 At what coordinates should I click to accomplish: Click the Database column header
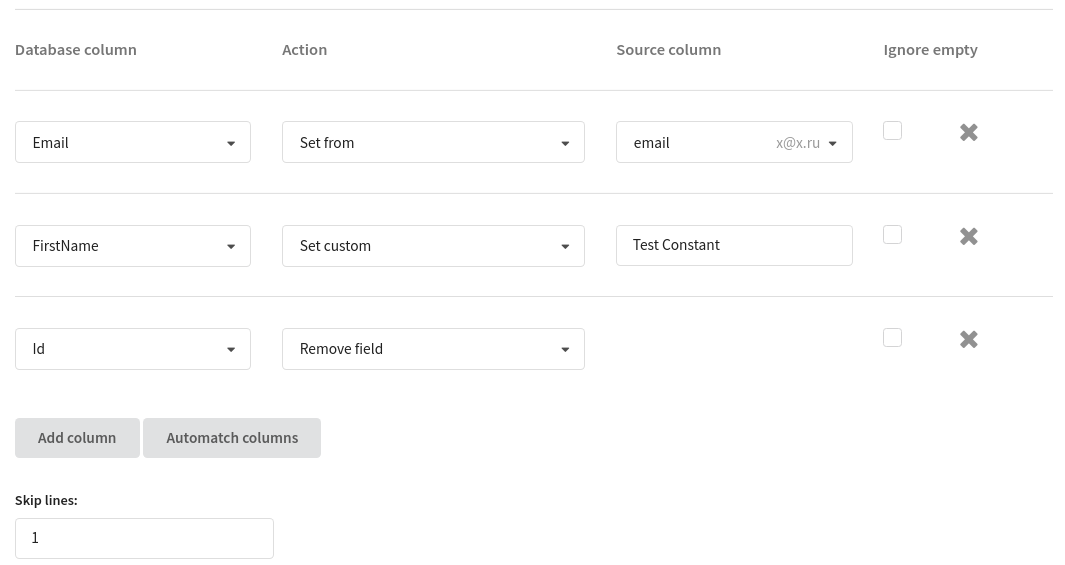click(x=76, y=50)
